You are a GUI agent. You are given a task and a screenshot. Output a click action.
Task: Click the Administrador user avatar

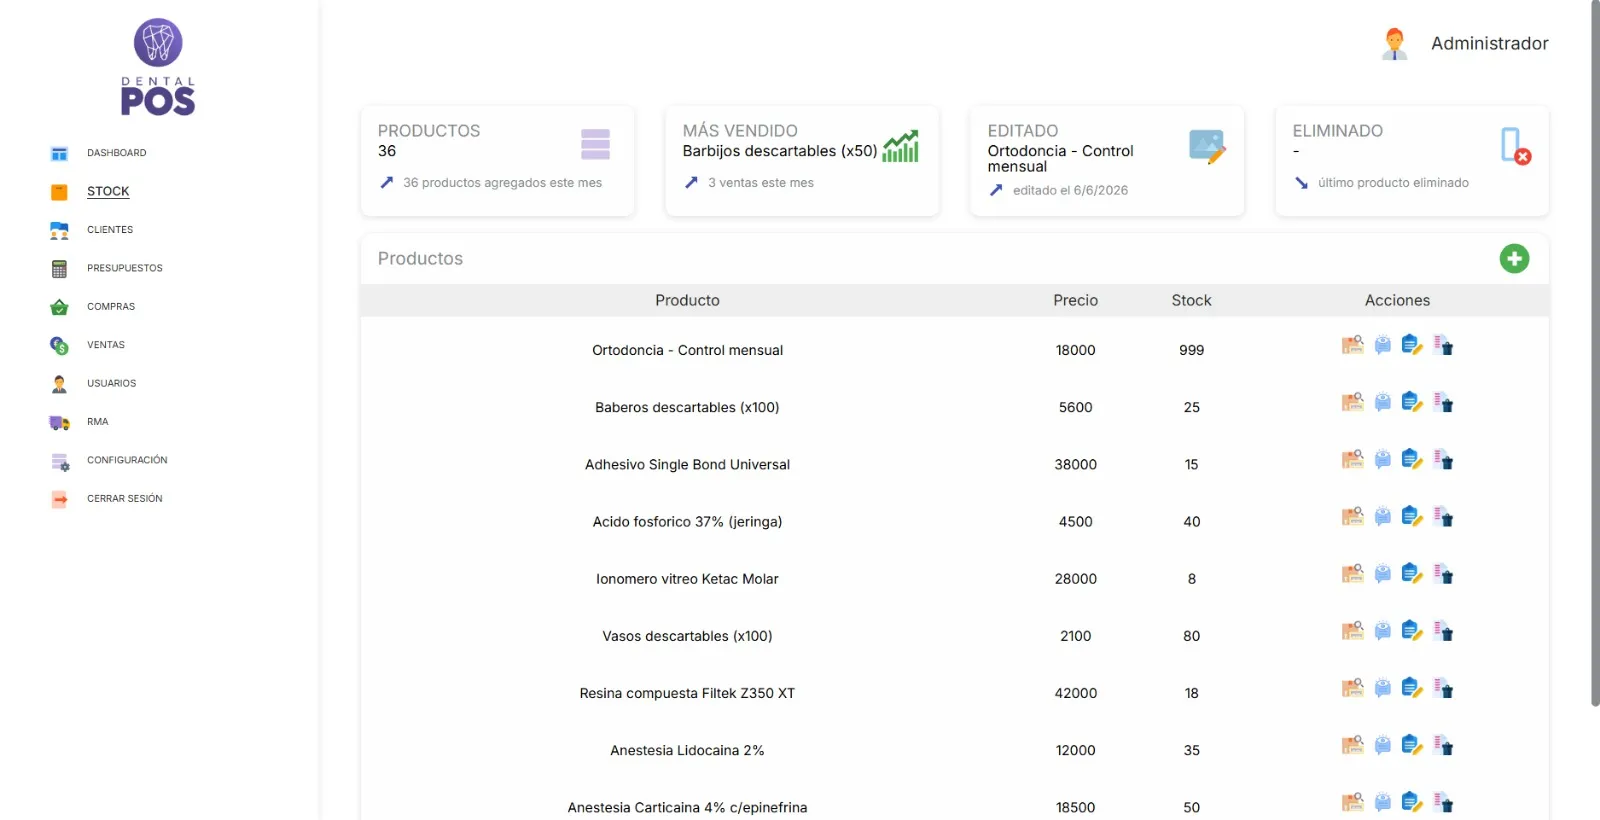point(1394,44)
